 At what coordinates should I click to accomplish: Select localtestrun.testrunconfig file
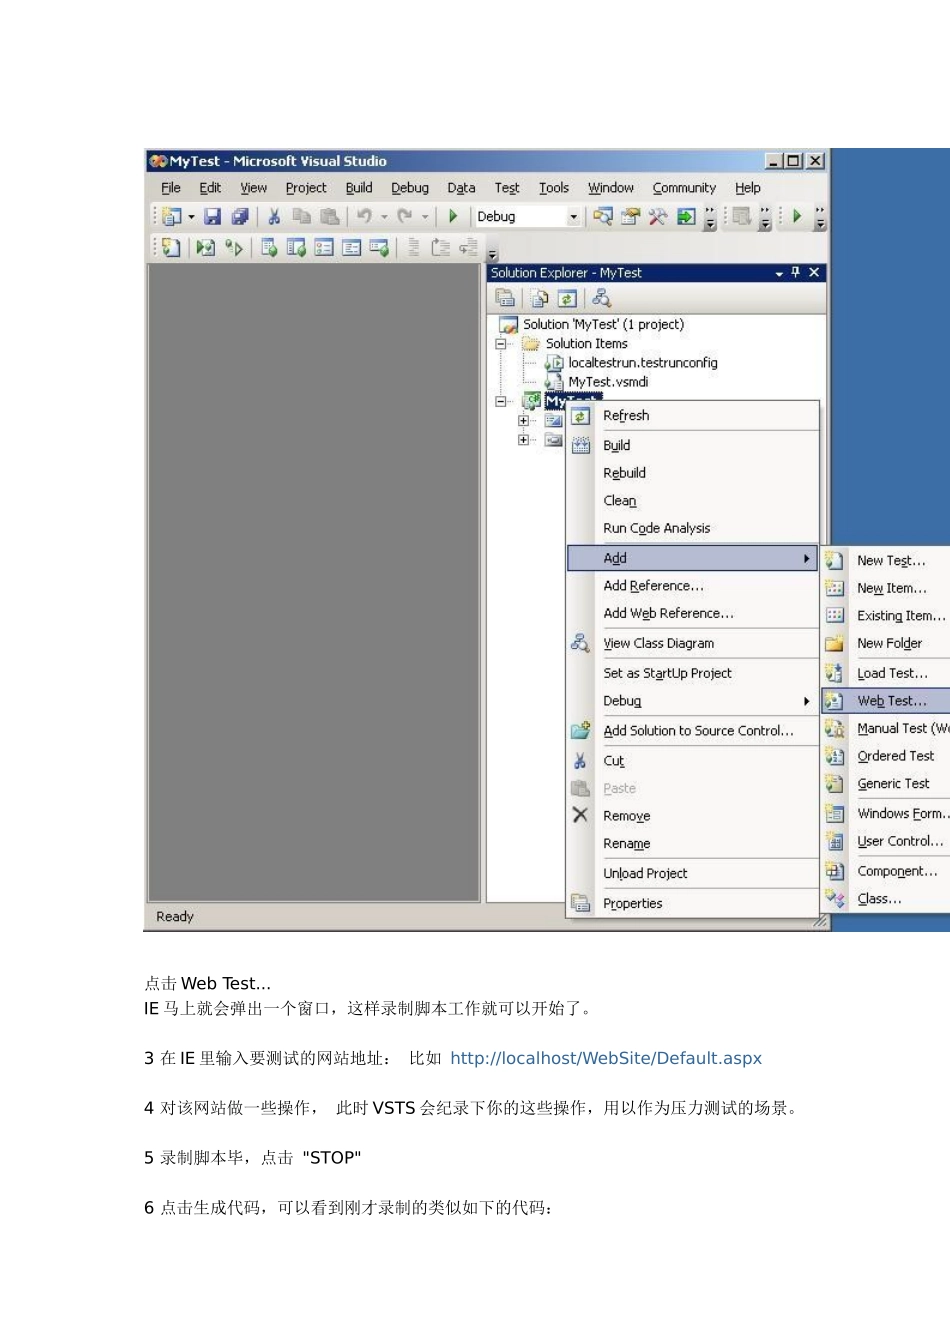click(x=643, y=363)
